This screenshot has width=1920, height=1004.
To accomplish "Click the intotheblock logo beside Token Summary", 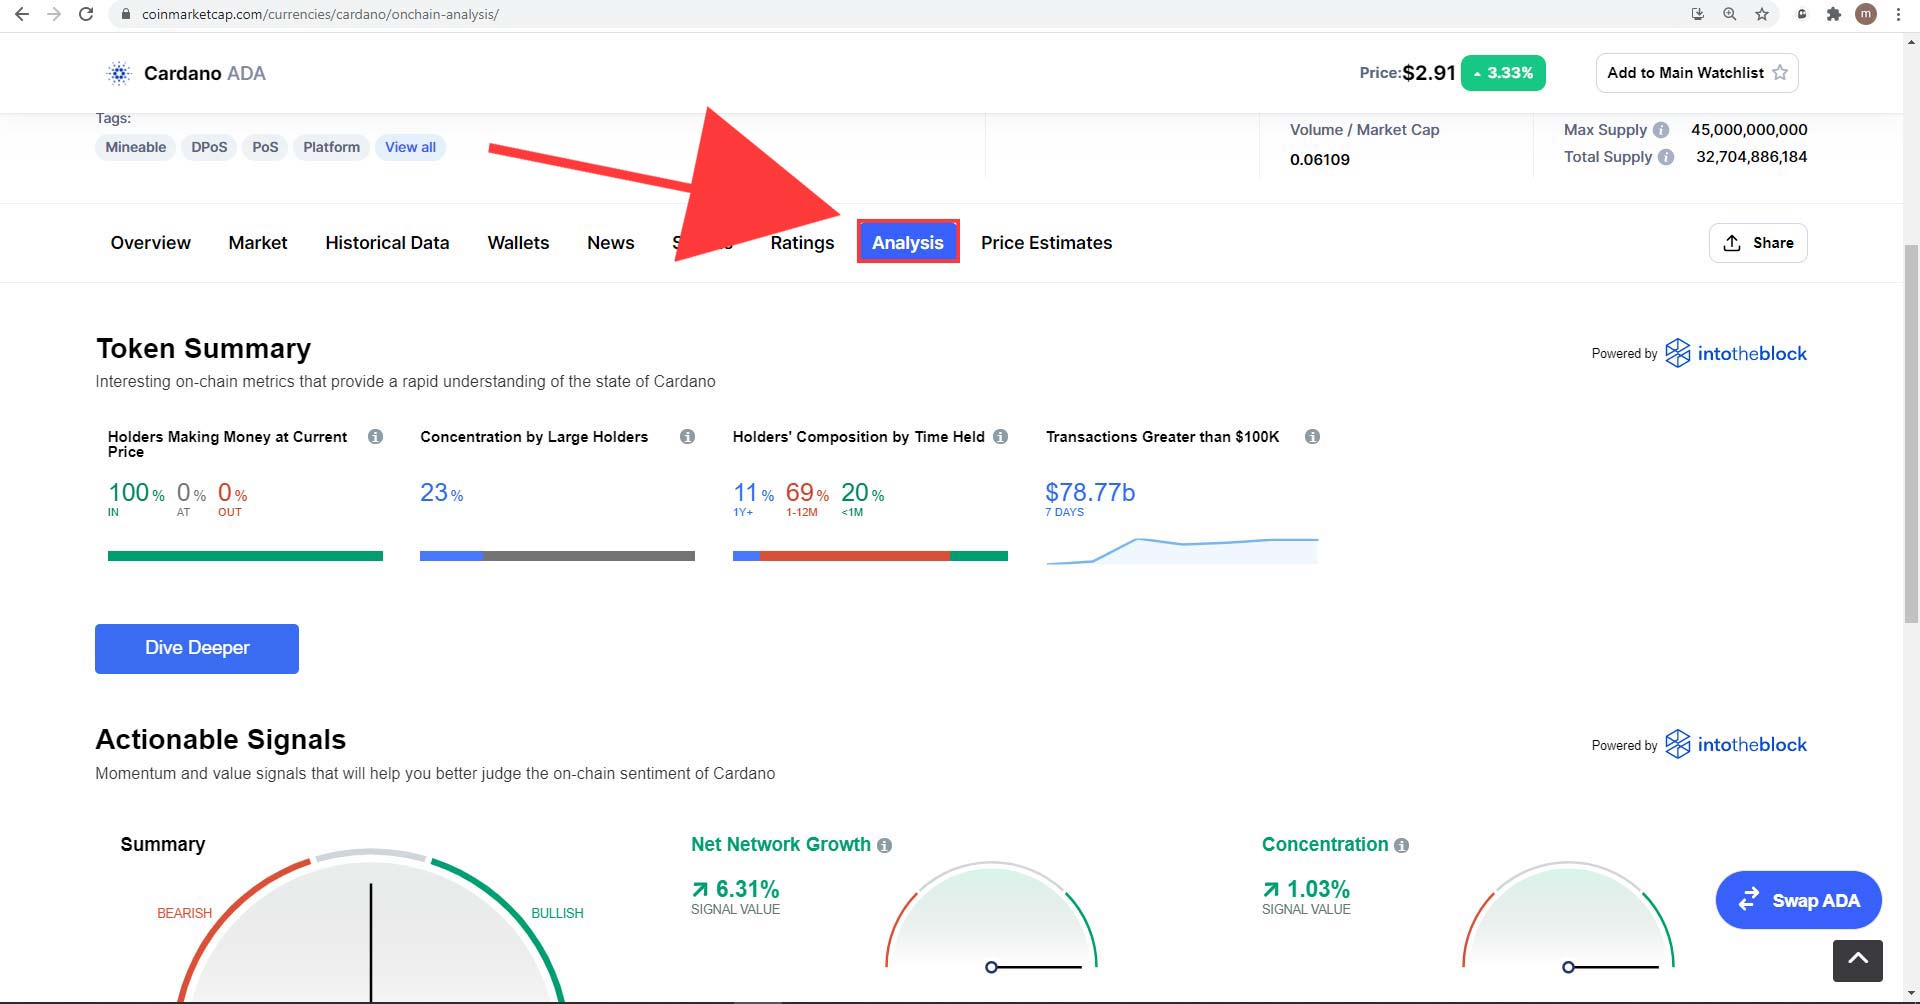I will 1736,353.
